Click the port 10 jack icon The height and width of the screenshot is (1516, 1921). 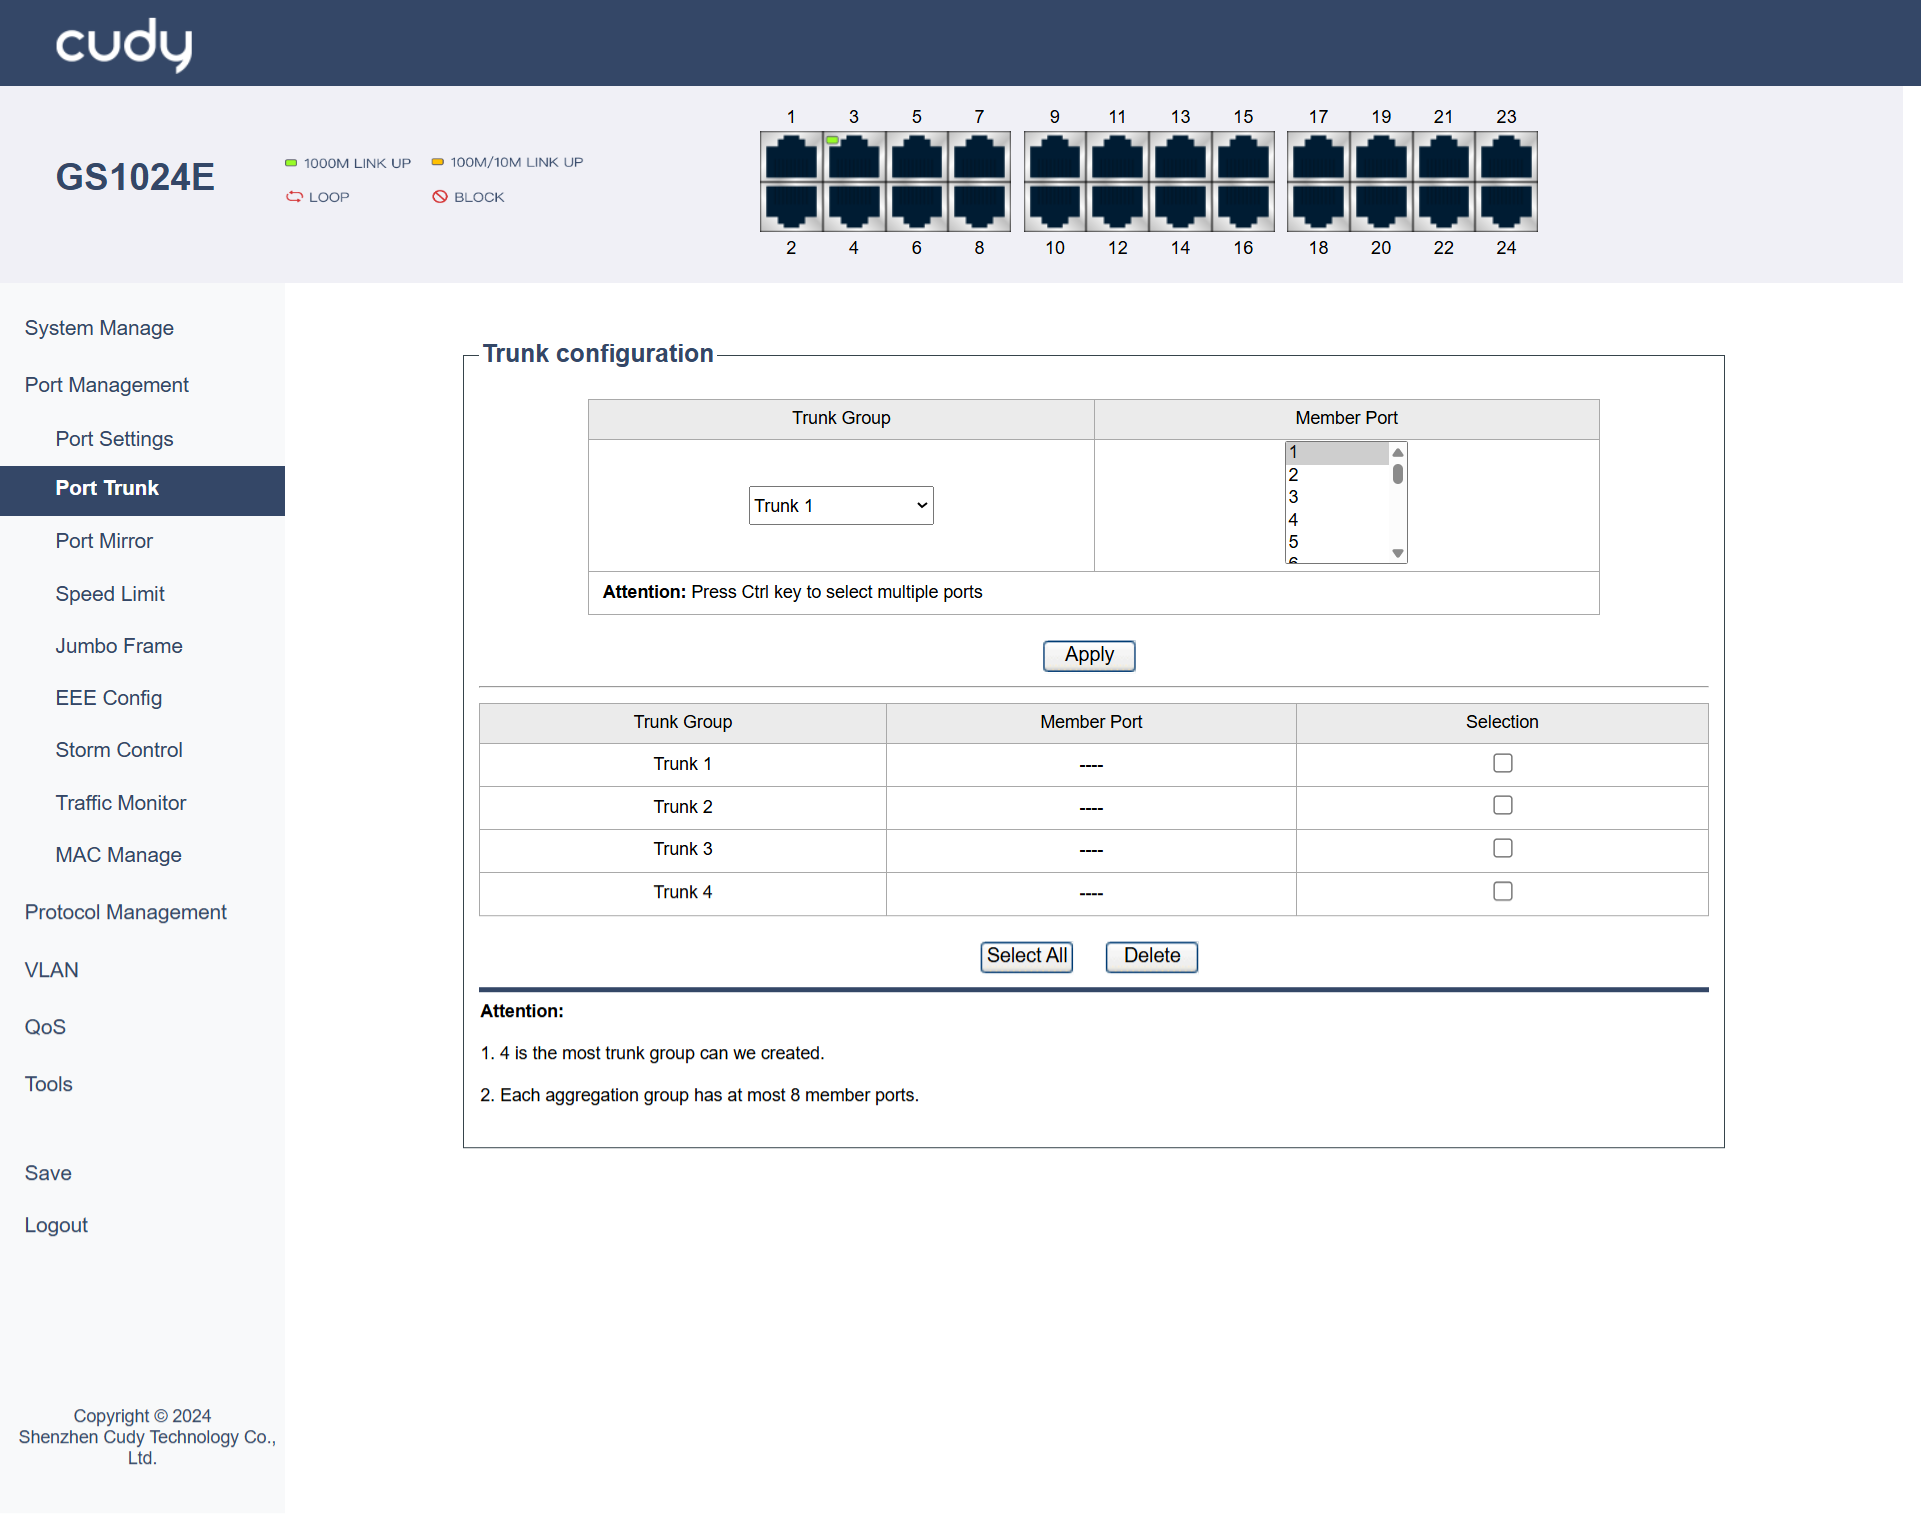[x=1054, y=205]
